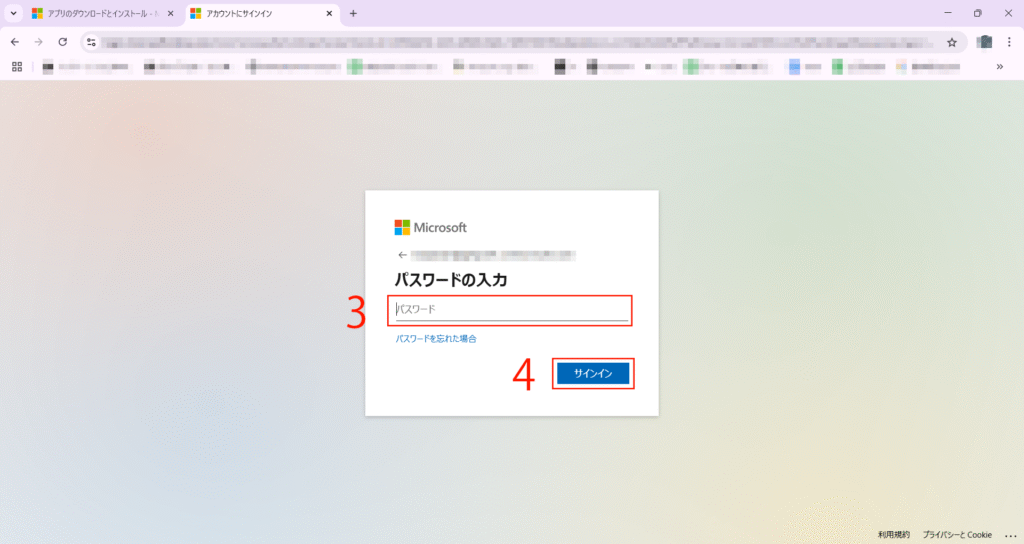Open site information icon in address bar

[91, 42]
